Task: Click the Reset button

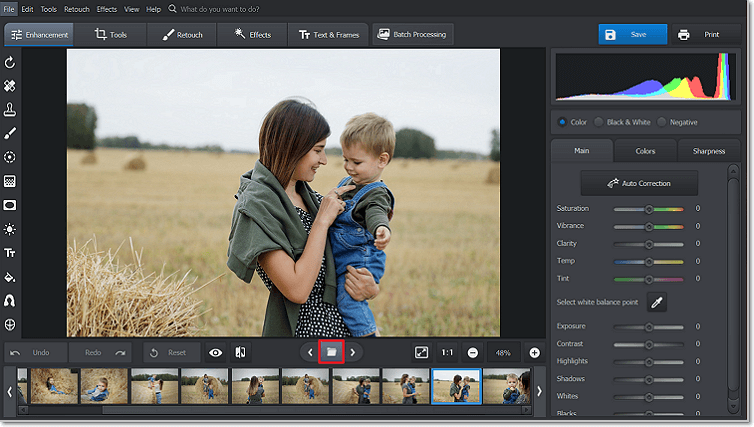Action: pyautogui.click(x=172, y=352)
